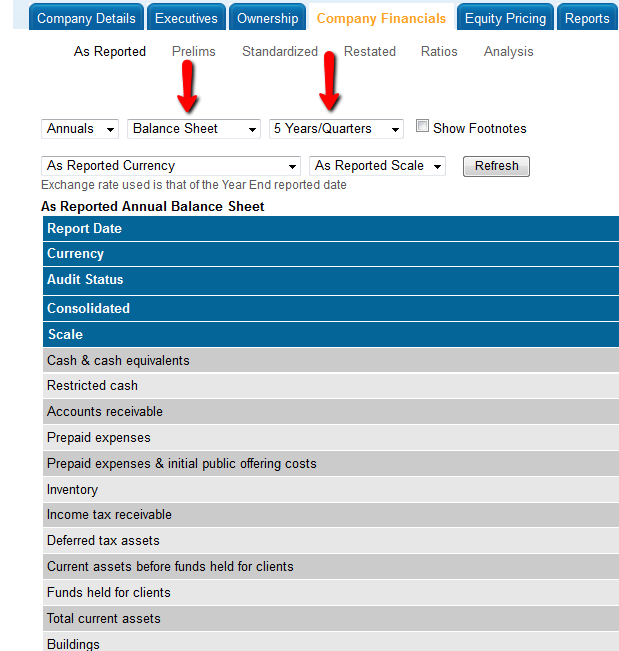The image size is (619, 651).
Task: Switch to Prelims view
Action: [193, 51]
